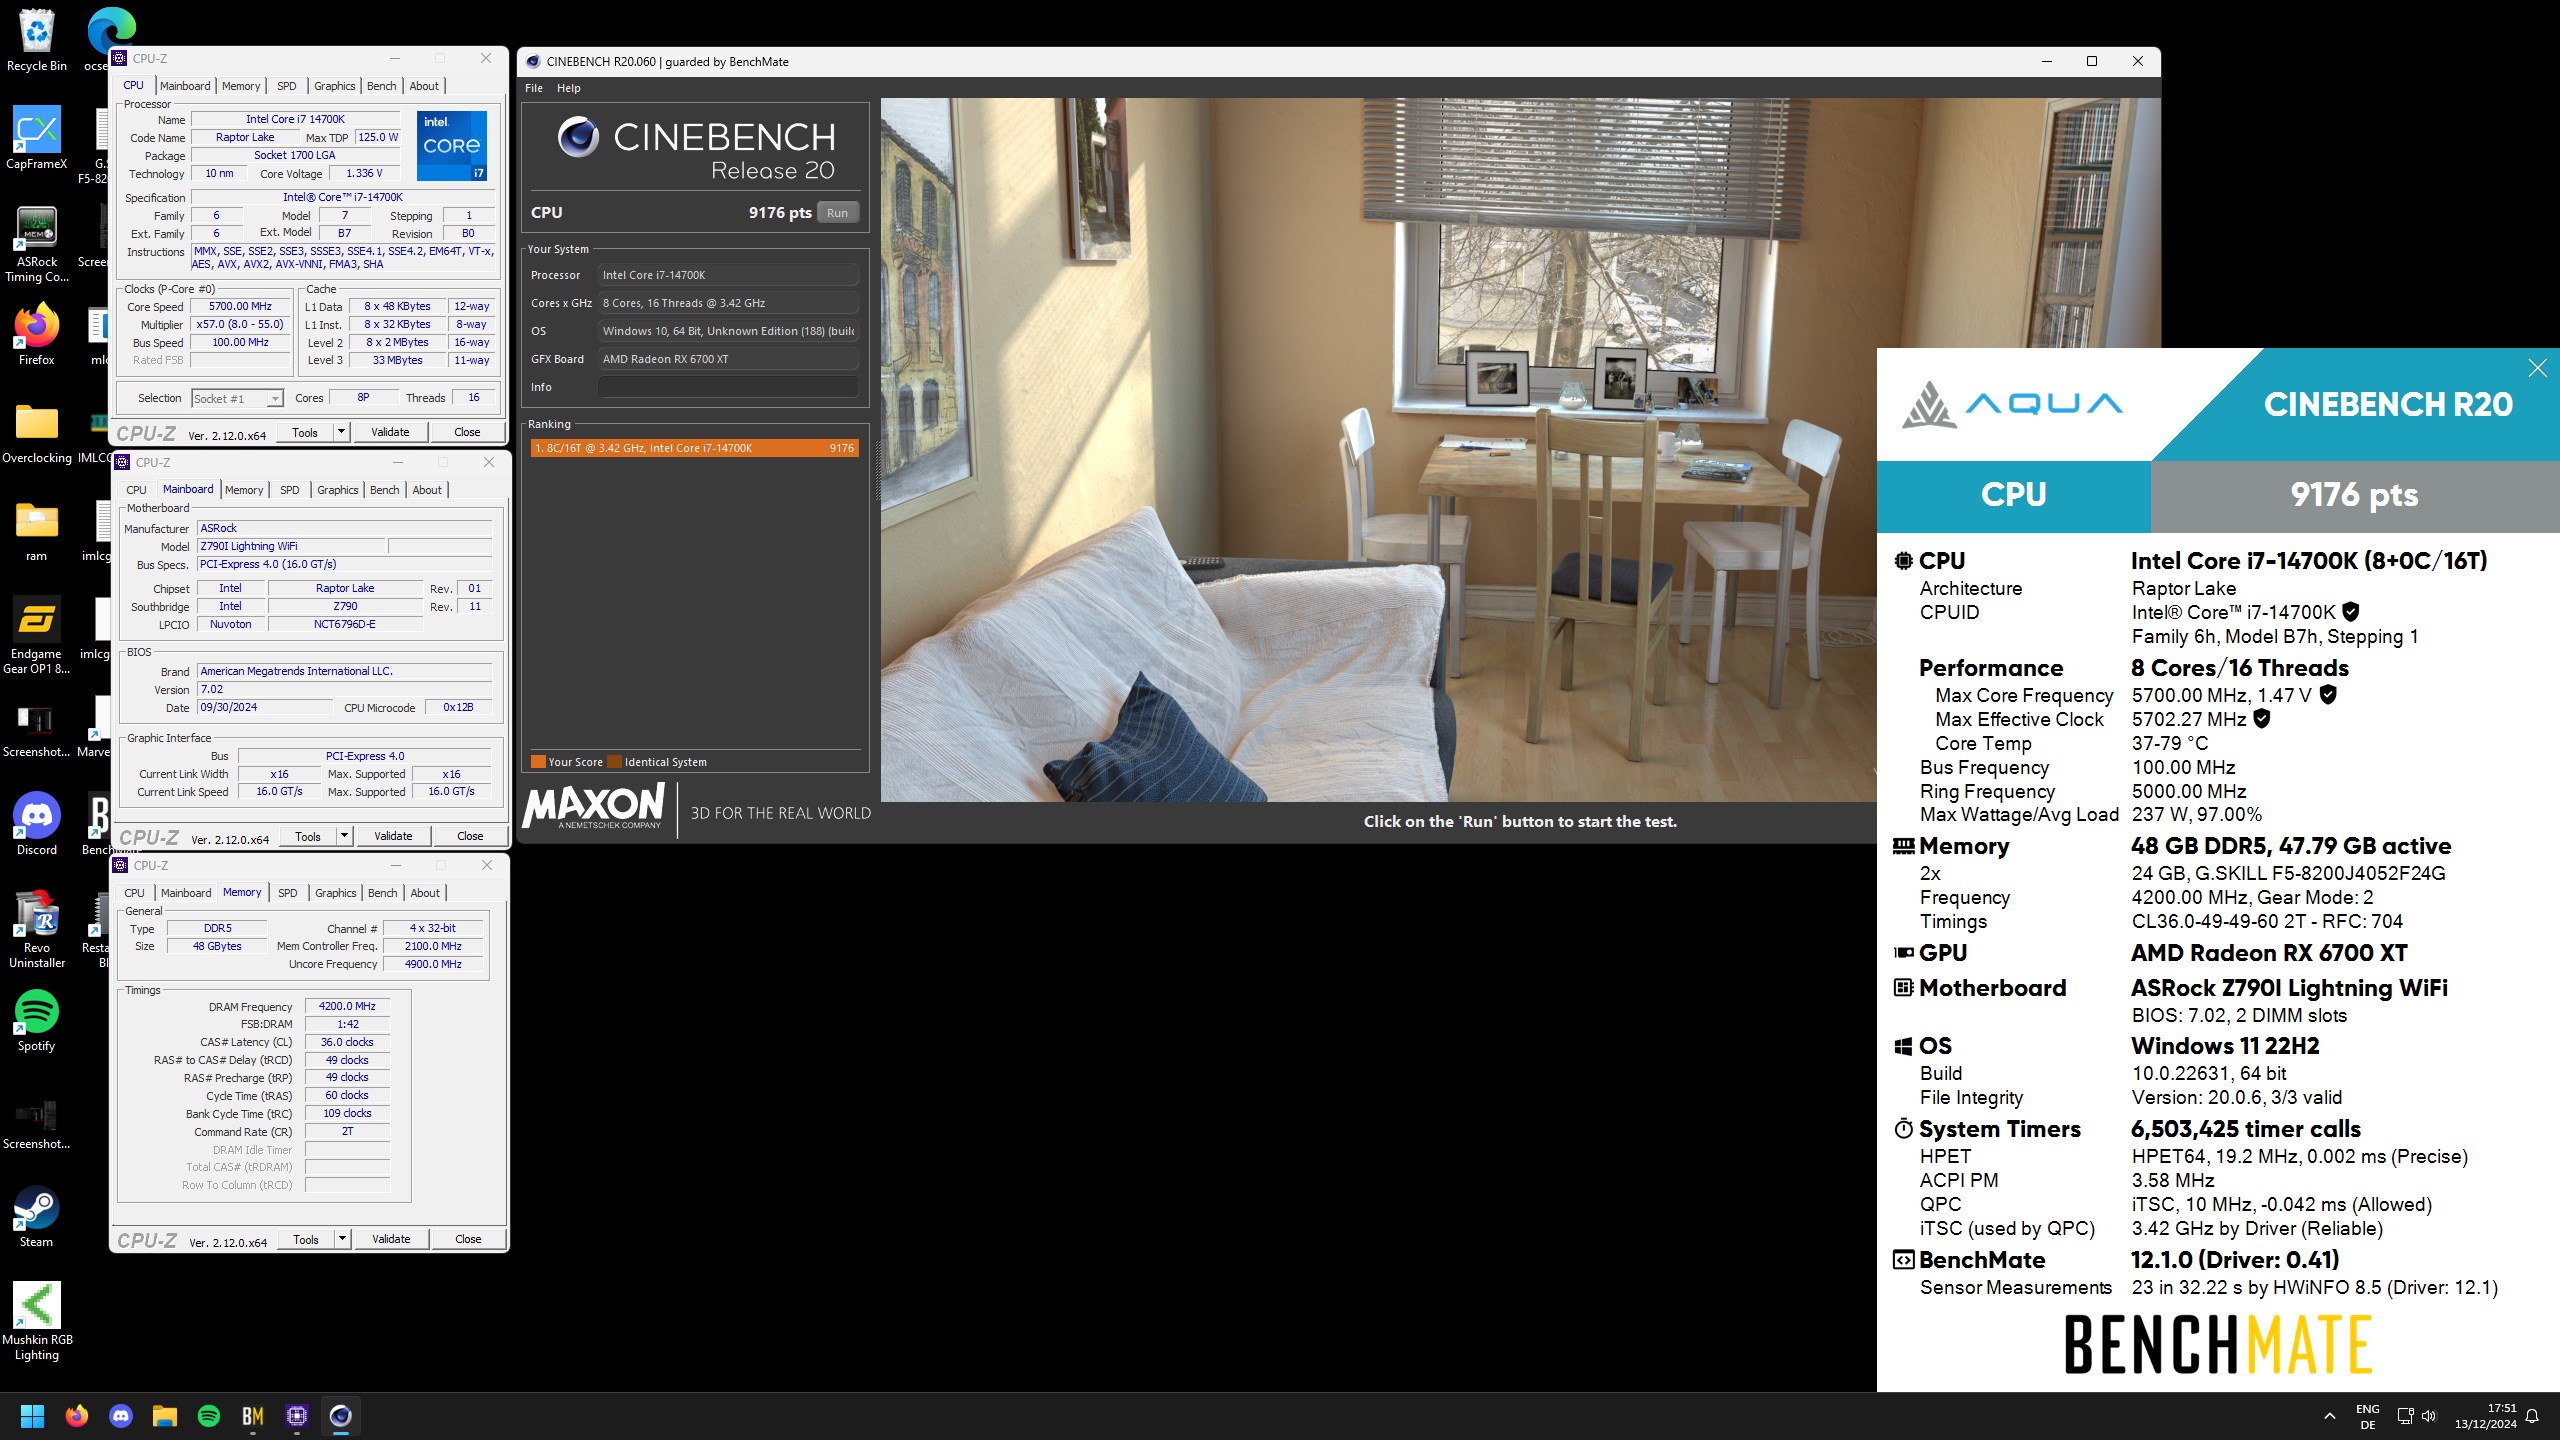Click the MAXON logo in Cinebench
This screenshot has height=1440, width=2560.
[593, 806]
